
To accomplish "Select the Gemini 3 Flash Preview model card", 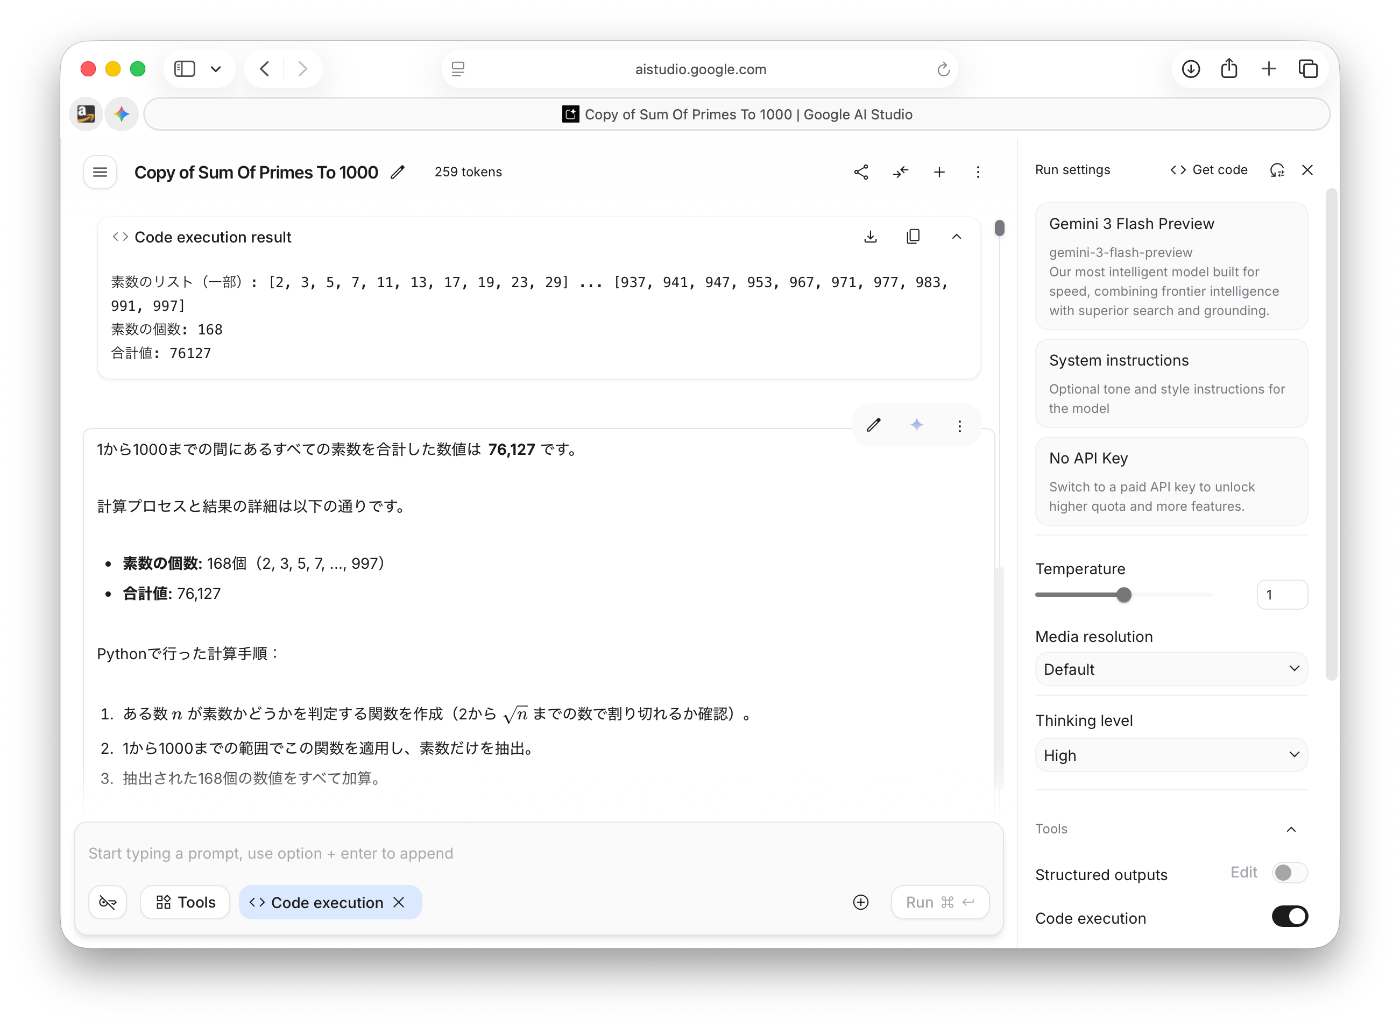I will click(1170, 265).
